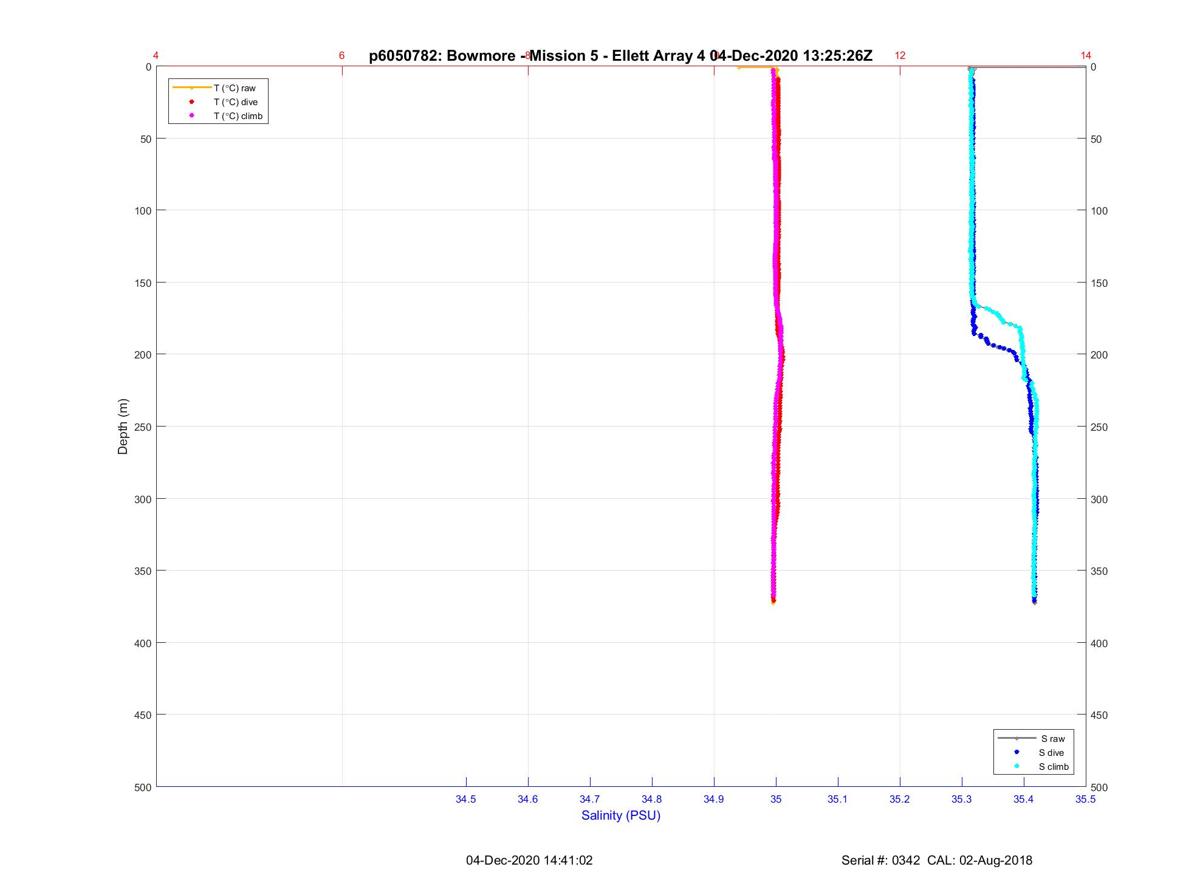This screenshot has height=885, width=1200.
Task: Click the 35.2 salinity tick label
Action: click(900, 799)
